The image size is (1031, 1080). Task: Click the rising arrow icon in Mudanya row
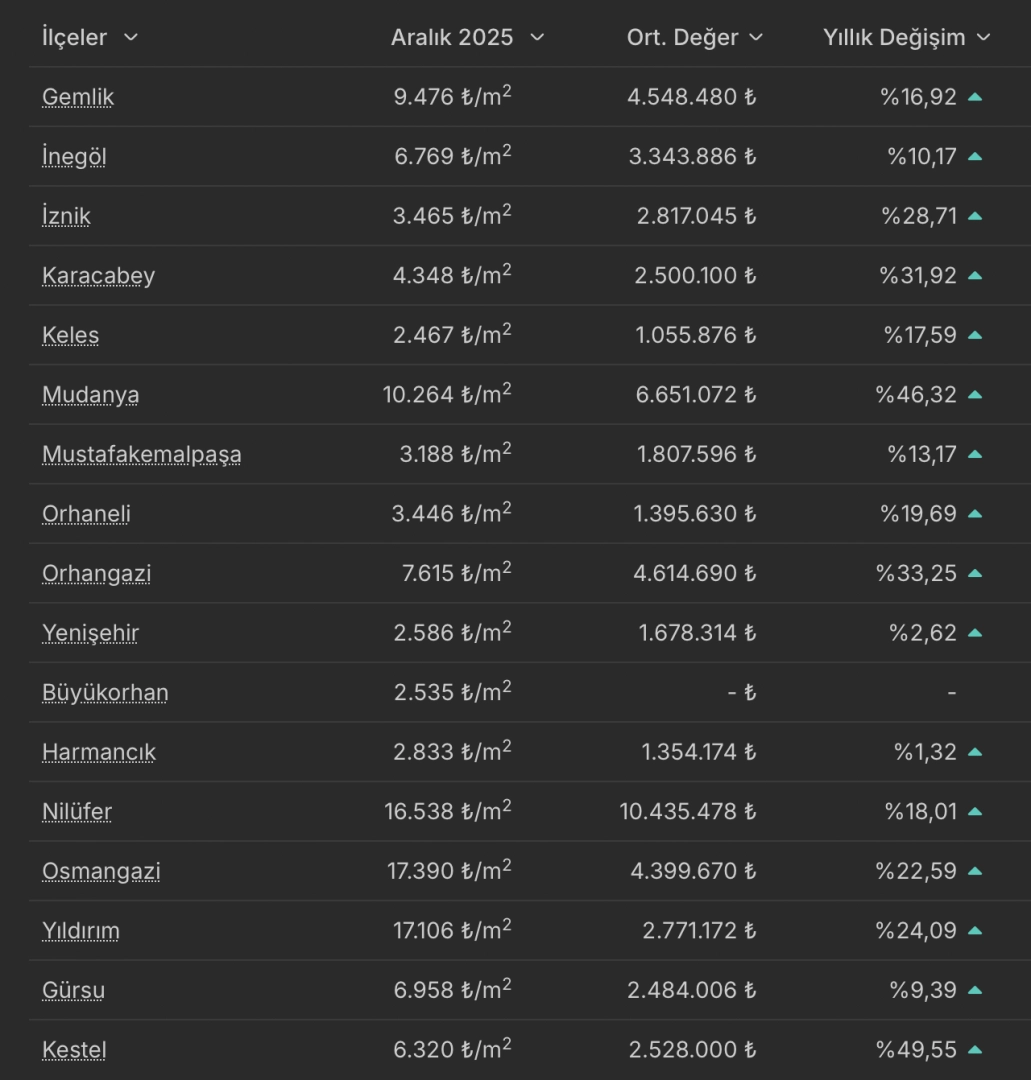coord(975,395)
